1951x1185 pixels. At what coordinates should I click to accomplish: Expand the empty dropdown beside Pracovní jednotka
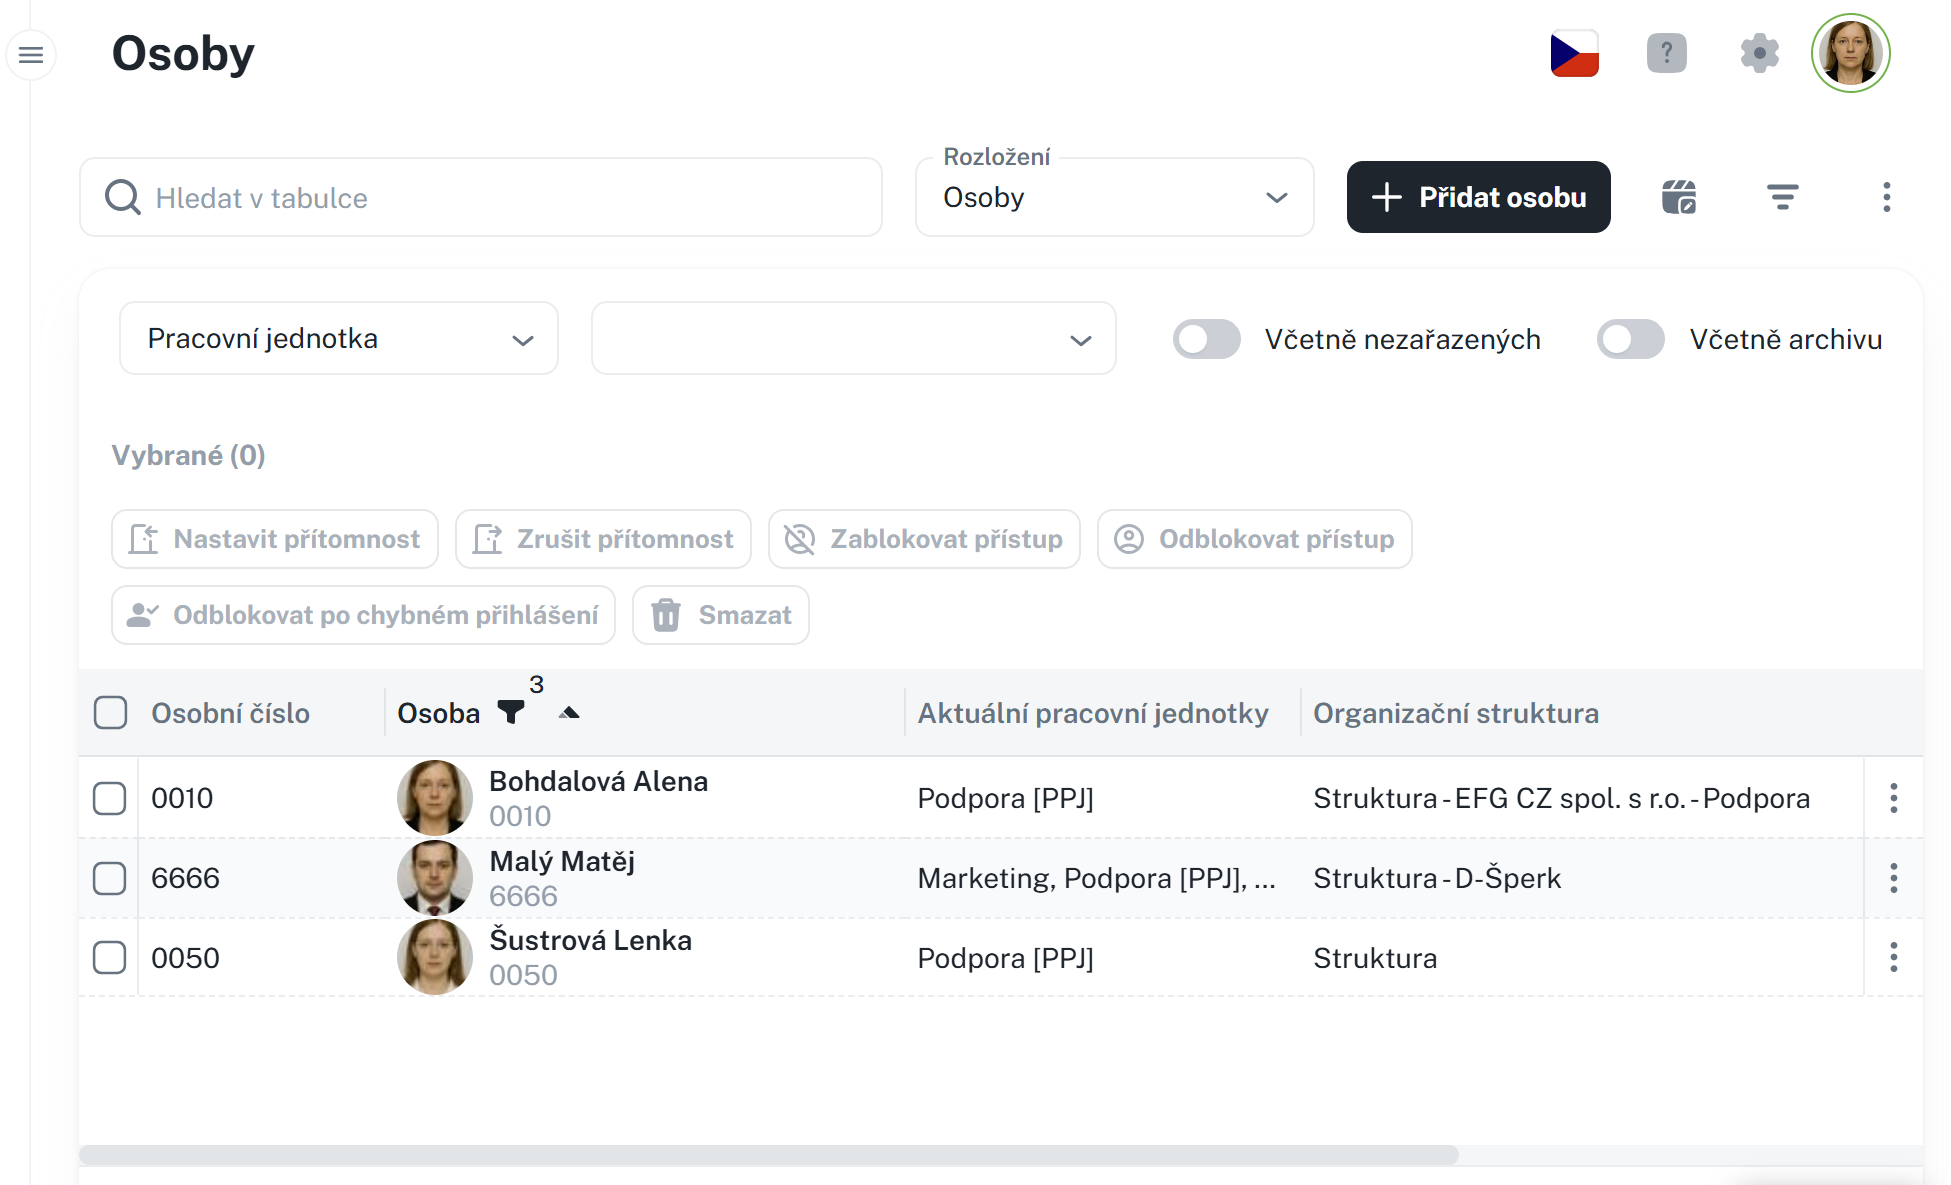click(853, 339)
